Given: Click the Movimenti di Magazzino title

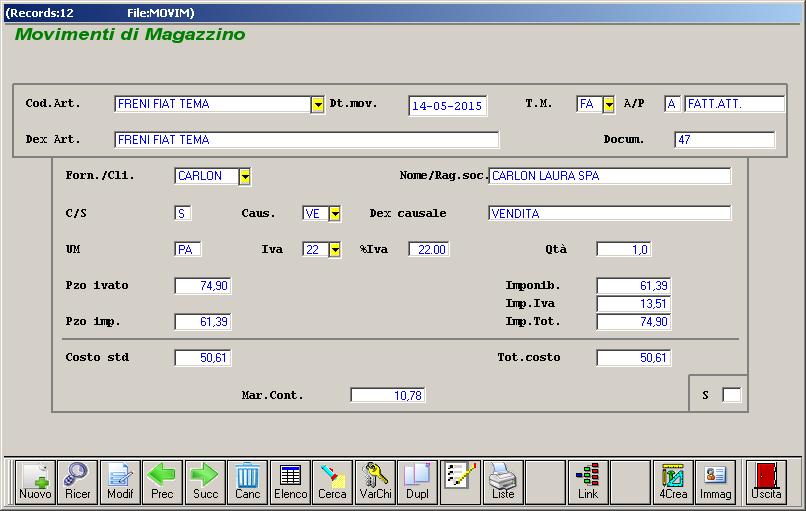Looking at the screenshot, I should [x=130, y=34].
